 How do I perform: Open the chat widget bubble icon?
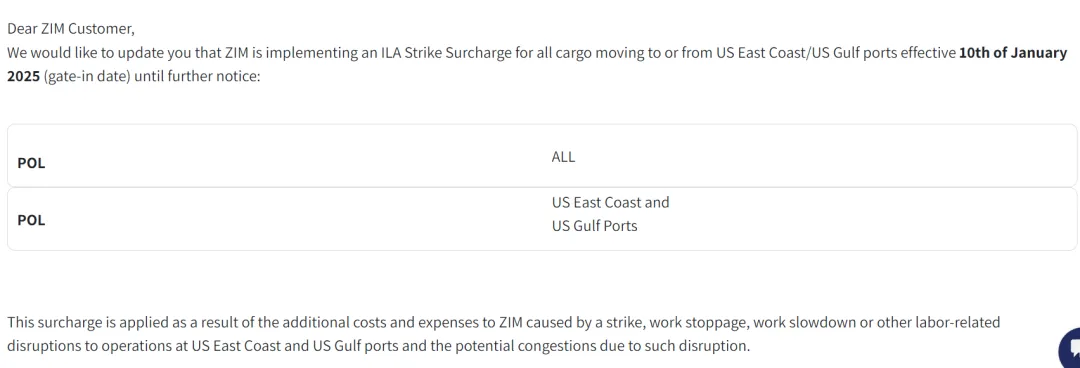click(1069, 349)
